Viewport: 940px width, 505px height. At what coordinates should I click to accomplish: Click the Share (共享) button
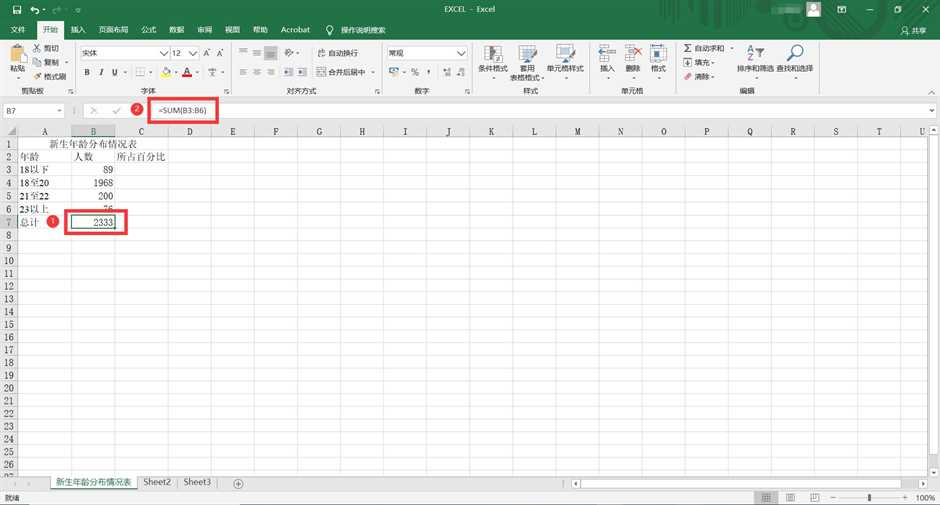[x=914, y=30]
